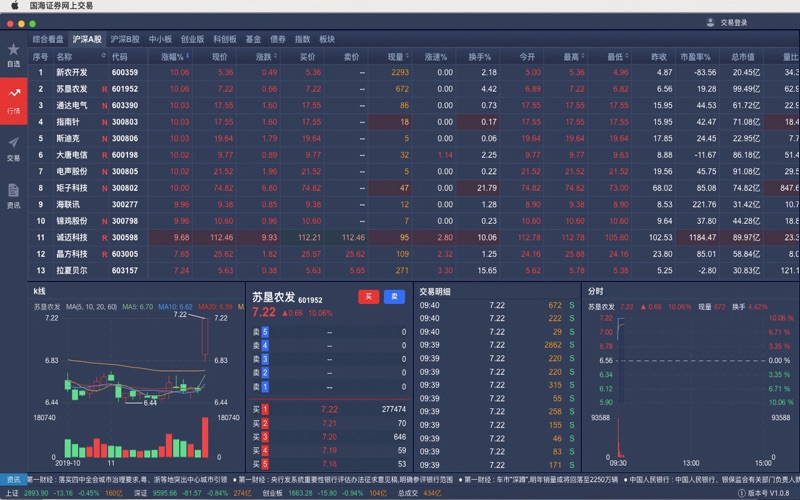The height and width of the screenshot is (500, 800).
Task: Sort by the 最高 column header
Action: (x=572, y=57)
